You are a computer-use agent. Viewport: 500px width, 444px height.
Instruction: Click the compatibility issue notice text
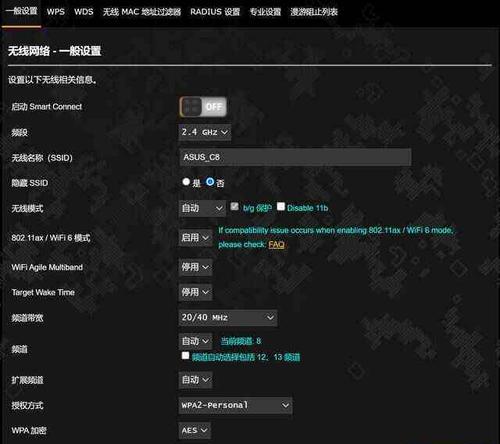[336, 237]
